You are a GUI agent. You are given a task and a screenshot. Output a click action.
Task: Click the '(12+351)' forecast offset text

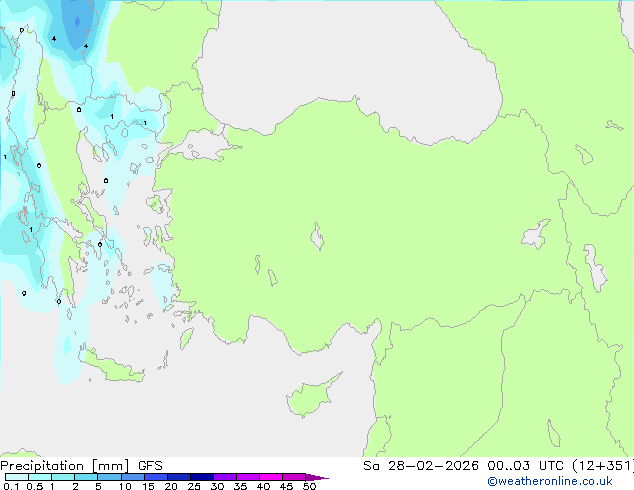[x=602, y=466]
